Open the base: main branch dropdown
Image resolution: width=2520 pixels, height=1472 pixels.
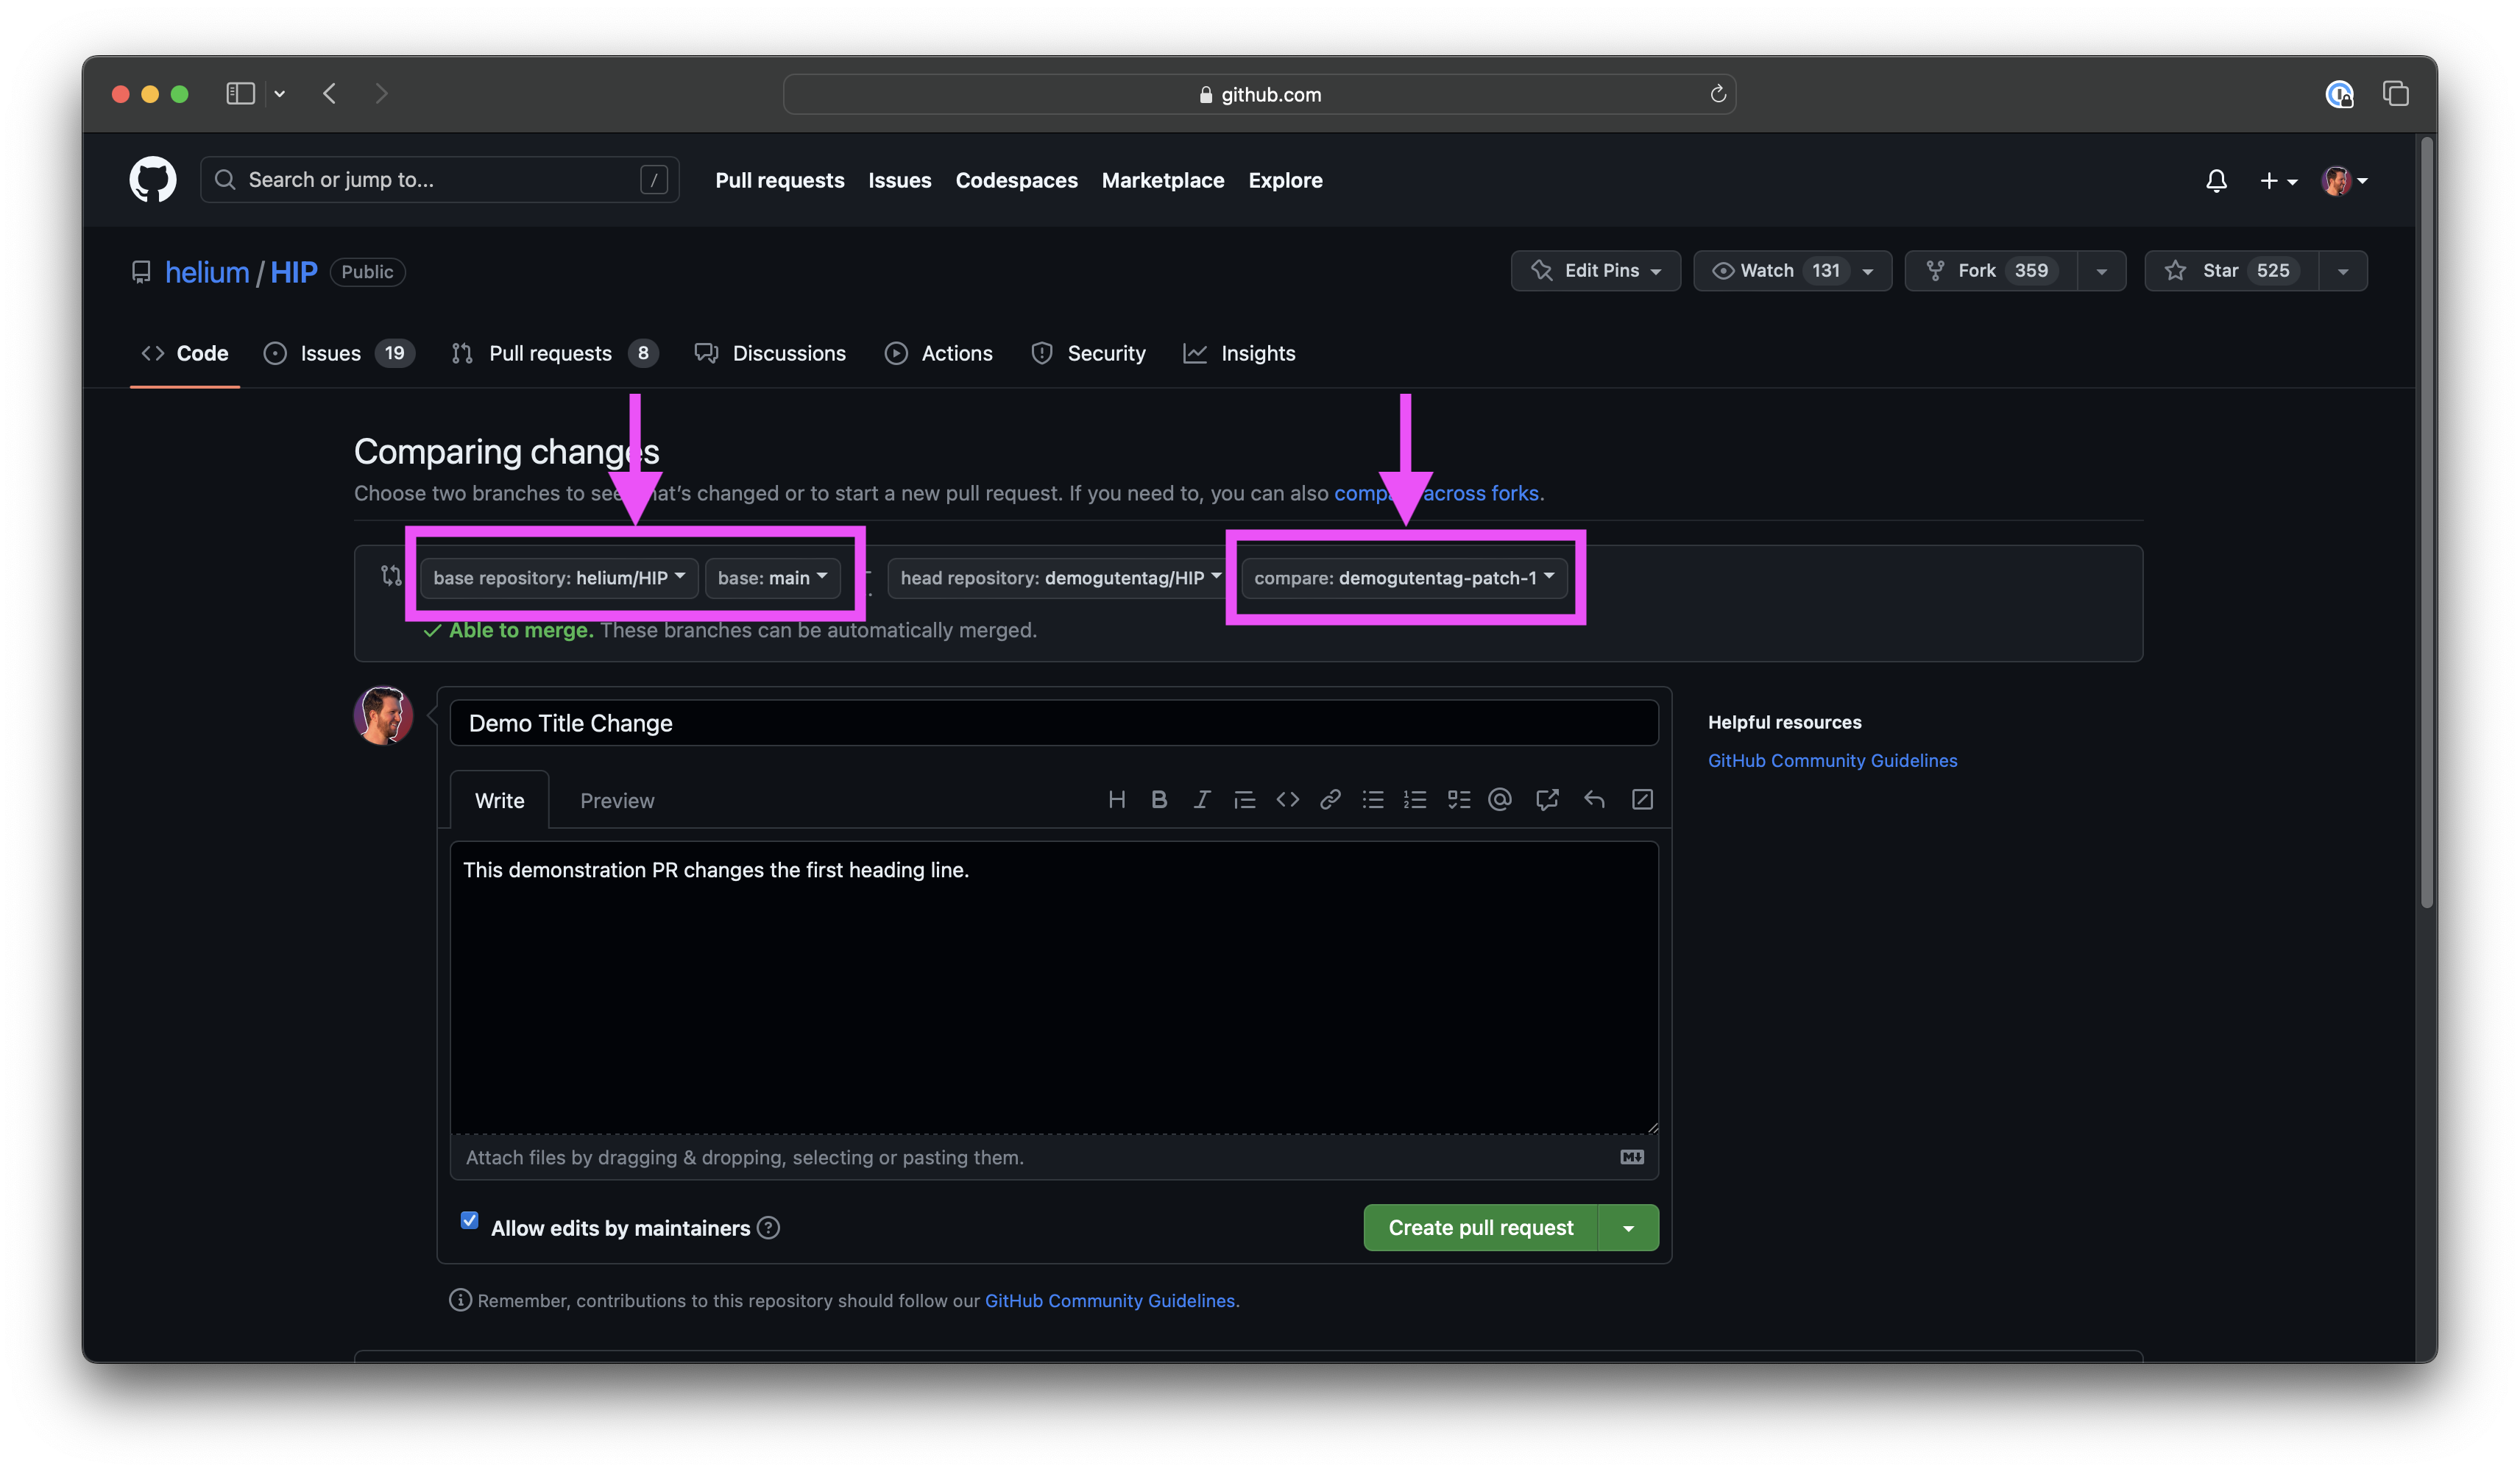point(772,578)
